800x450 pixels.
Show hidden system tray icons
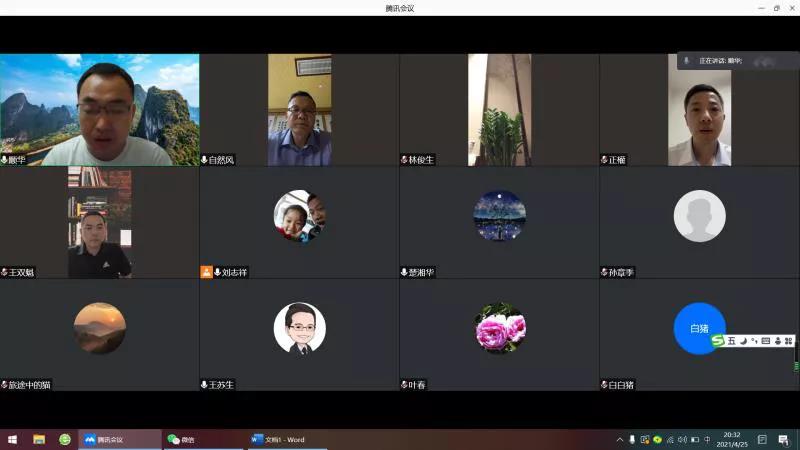[619, 439]
